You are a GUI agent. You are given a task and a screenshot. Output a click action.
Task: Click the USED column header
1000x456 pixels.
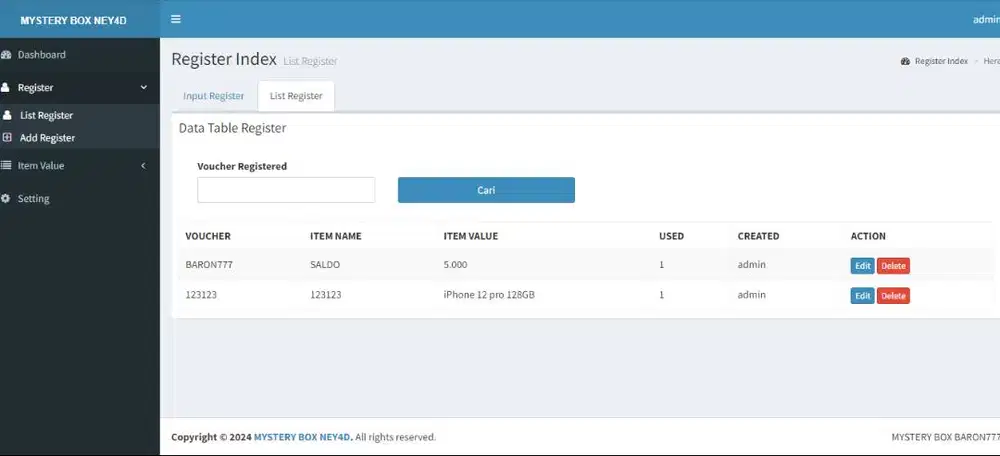point(672,236)
